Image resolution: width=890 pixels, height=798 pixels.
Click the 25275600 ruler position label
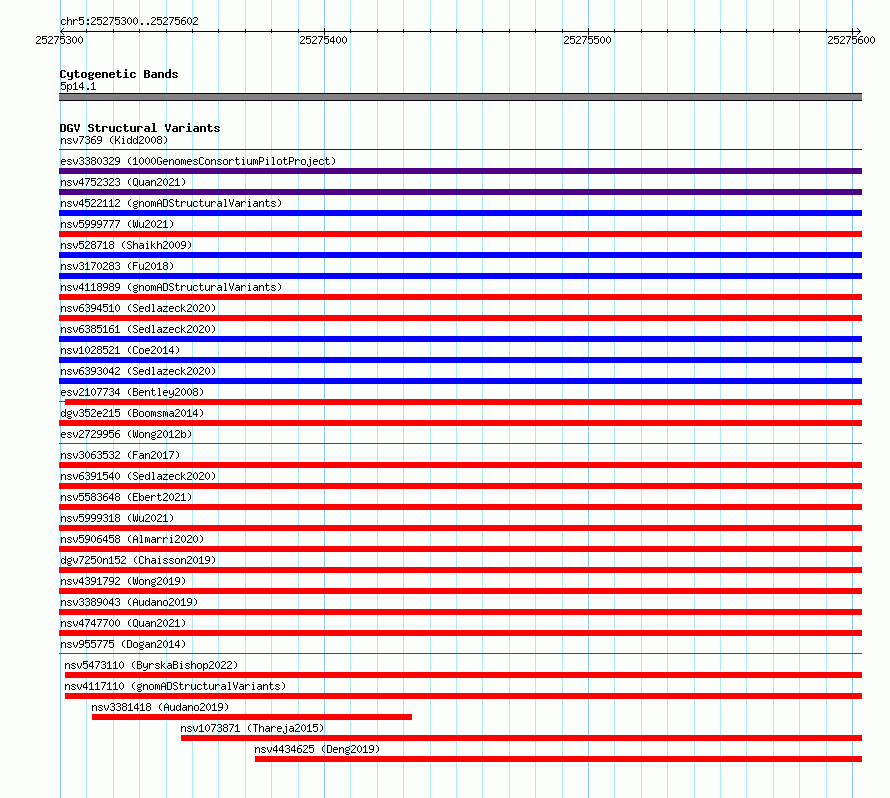[851, 40]
